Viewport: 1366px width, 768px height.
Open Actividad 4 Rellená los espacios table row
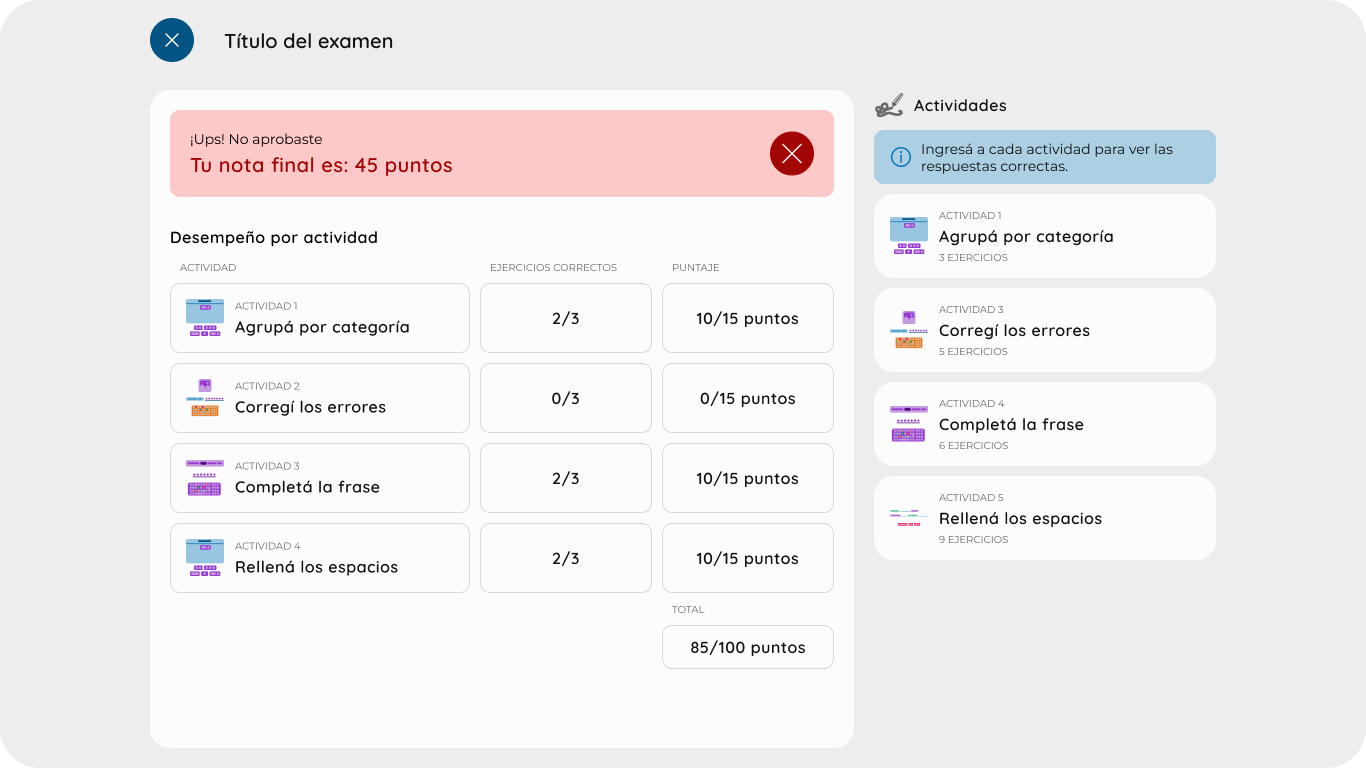[x=320, y=558]
